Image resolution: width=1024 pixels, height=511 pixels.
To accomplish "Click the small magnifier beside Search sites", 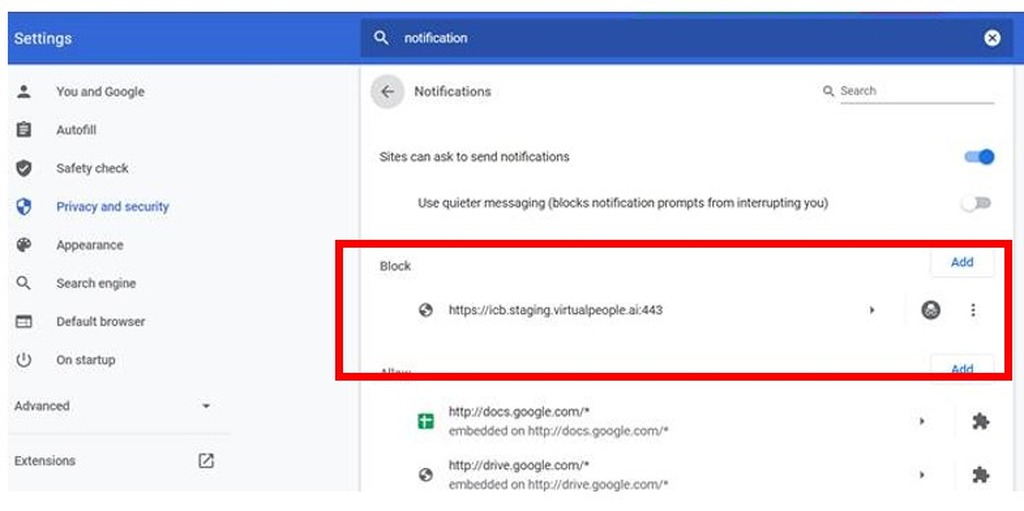I will pyautogui.click(x=829, y=91).
